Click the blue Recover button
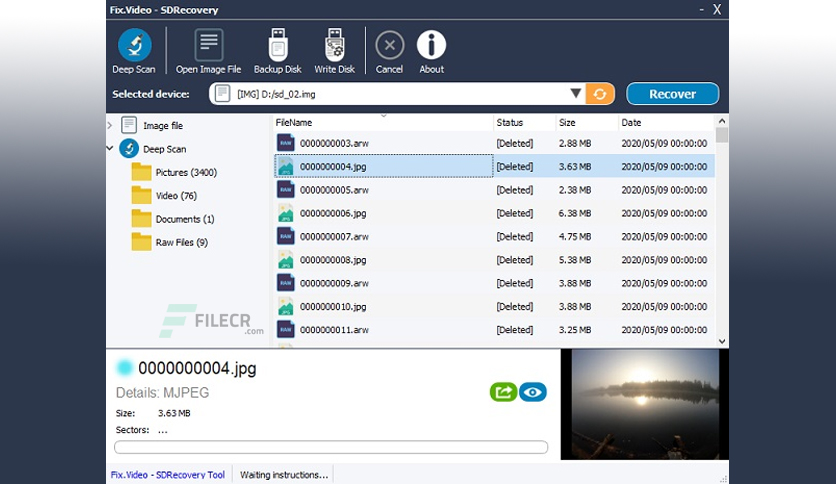Screen dimensions: 836x484 tap(672, 94)
